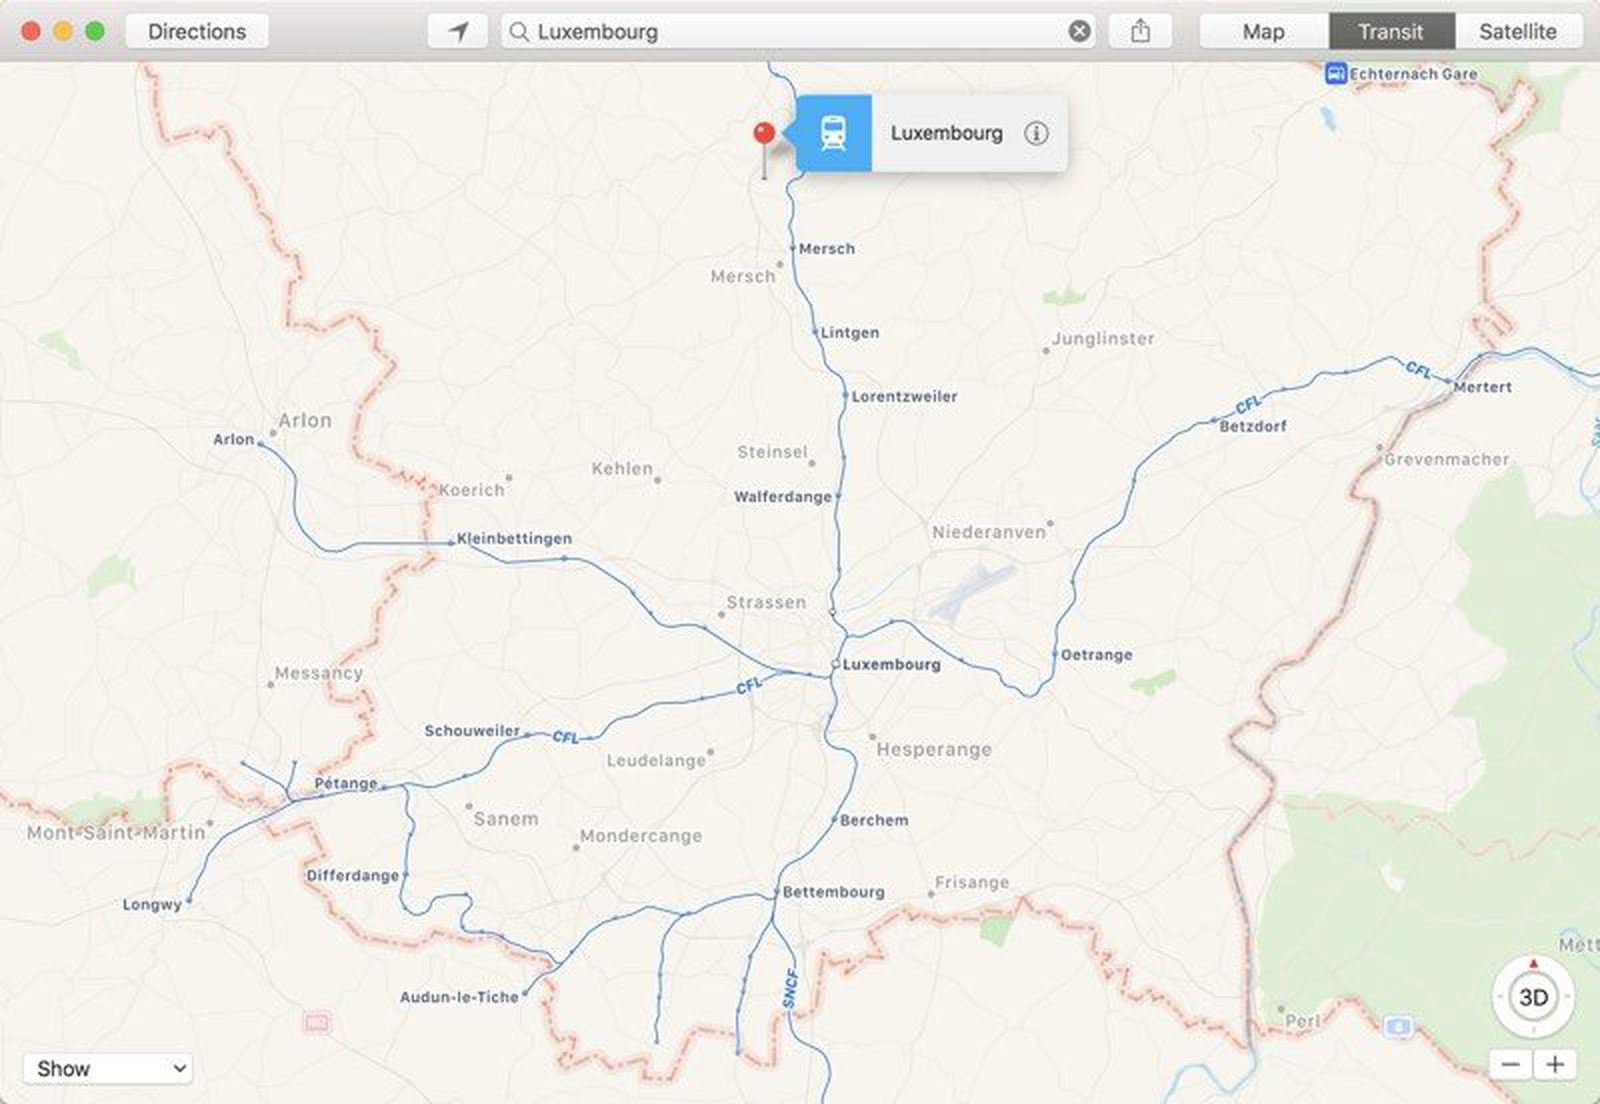Click the share icon in the toolbar
1600x1104 pixels.
point(1139,31)
